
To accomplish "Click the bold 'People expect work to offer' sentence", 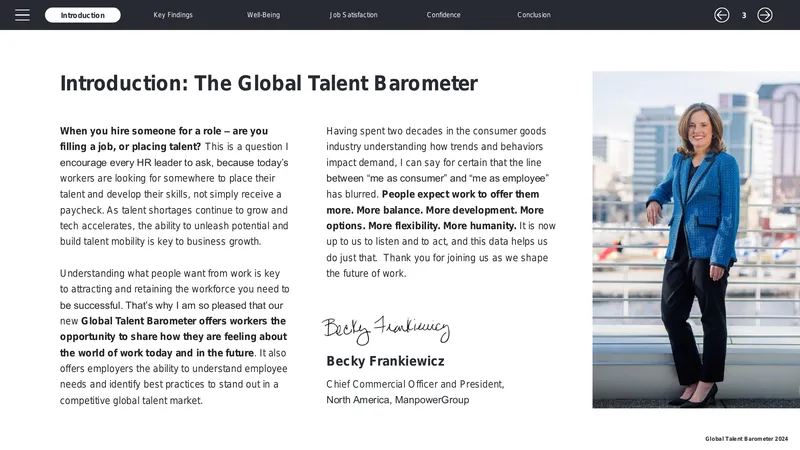I will [x=460, y=194].
